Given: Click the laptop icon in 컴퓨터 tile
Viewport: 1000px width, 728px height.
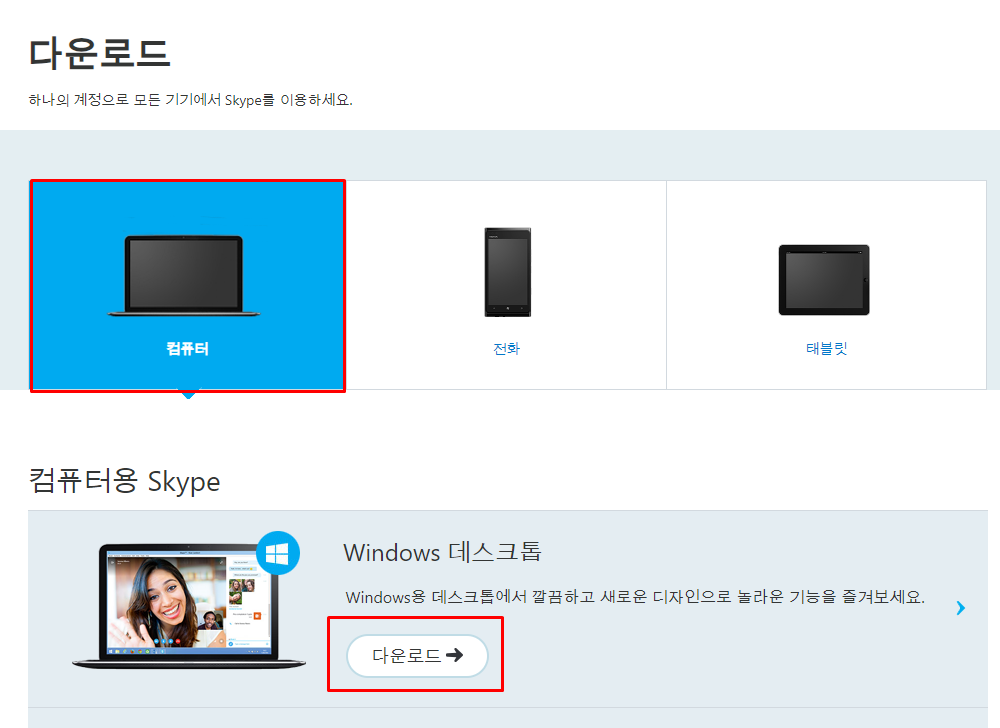Looking at the screenshot, I should (184, 276).
